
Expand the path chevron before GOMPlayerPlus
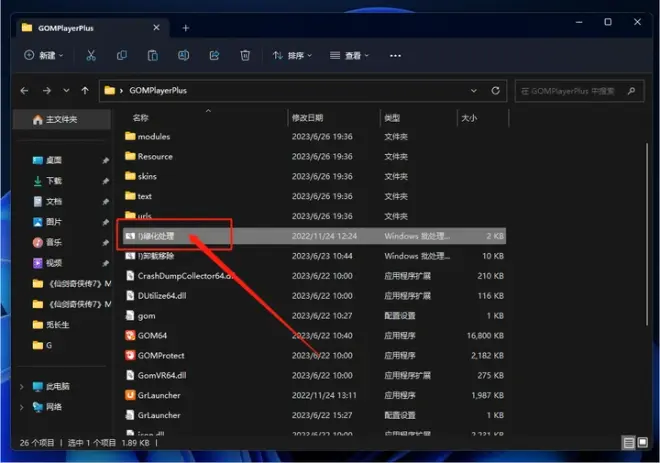[x=121, y=90]
